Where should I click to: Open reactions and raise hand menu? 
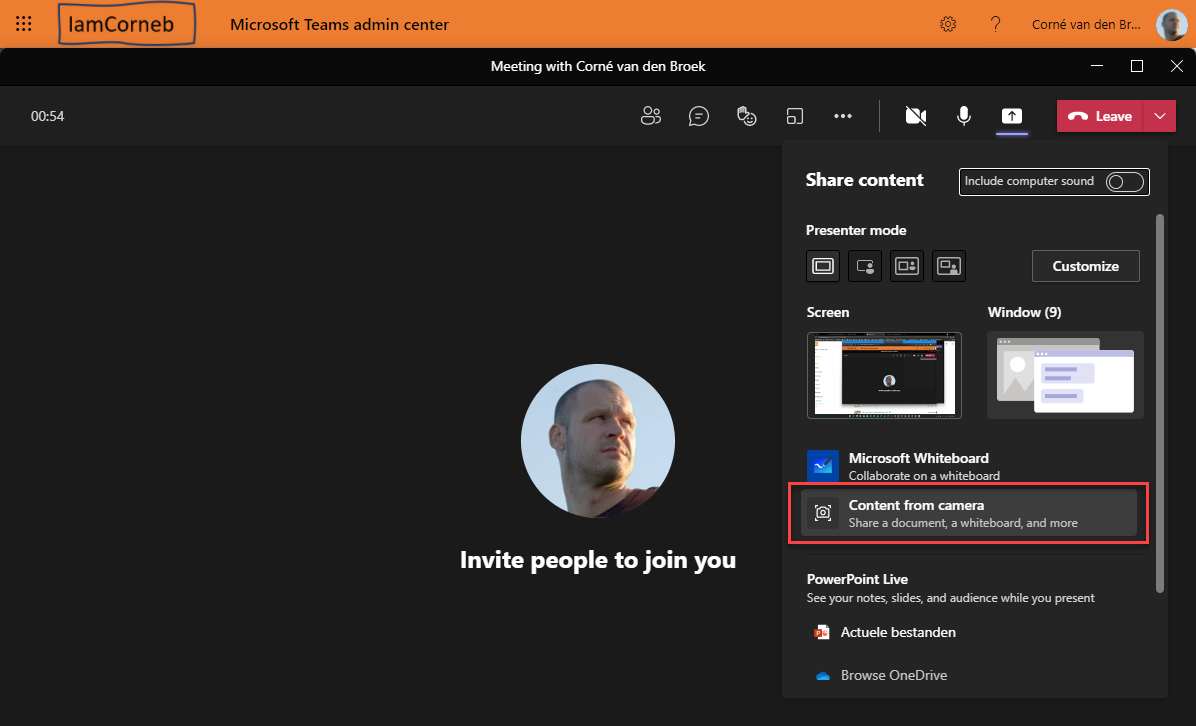pyautogui.click(x=747, y=116)
